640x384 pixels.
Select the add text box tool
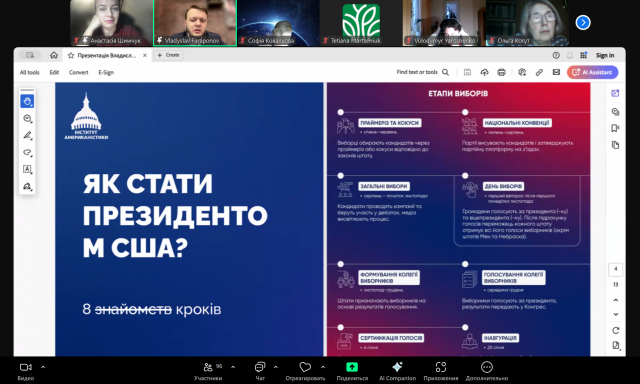[27, 169]
